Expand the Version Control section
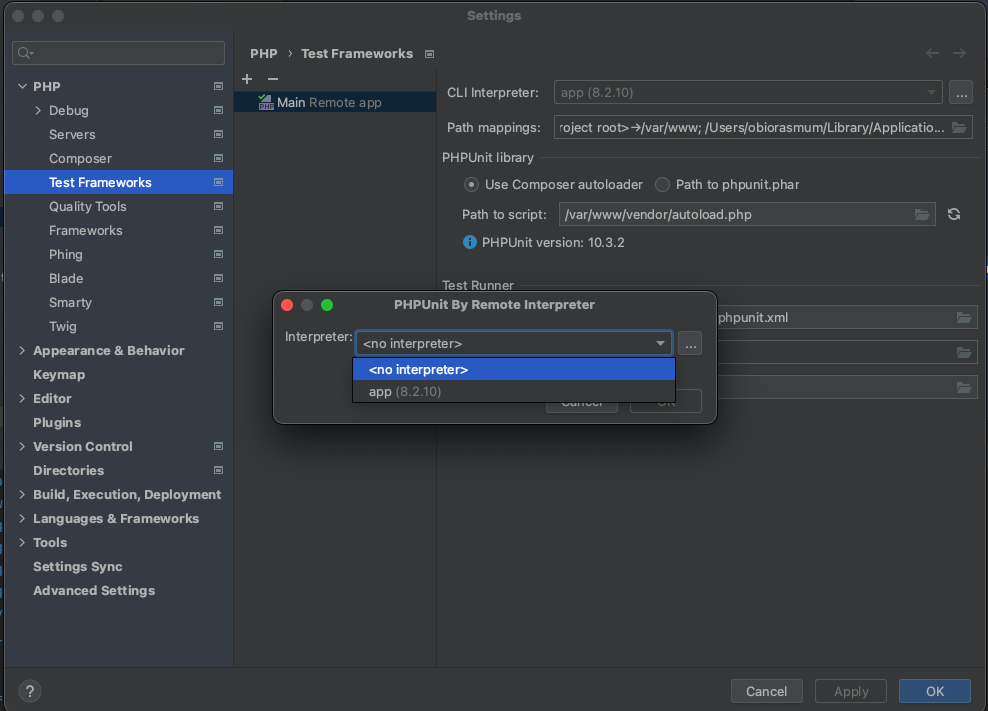Image resolution: width=988 pixels, height=711 pixels. [22, 446]
